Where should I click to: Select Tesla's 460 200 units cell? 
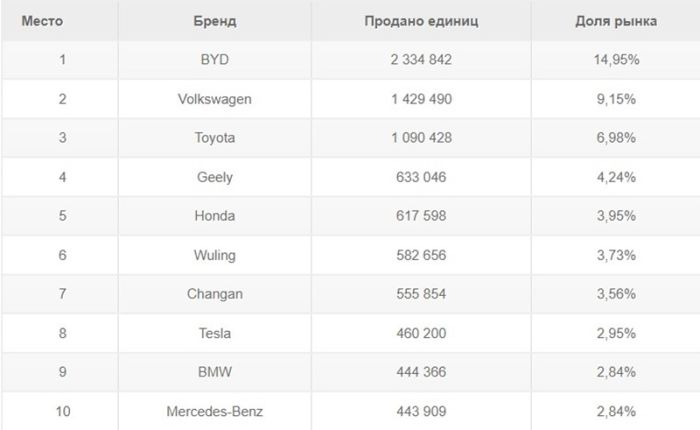pyautogui.click(x=421, y=333)
